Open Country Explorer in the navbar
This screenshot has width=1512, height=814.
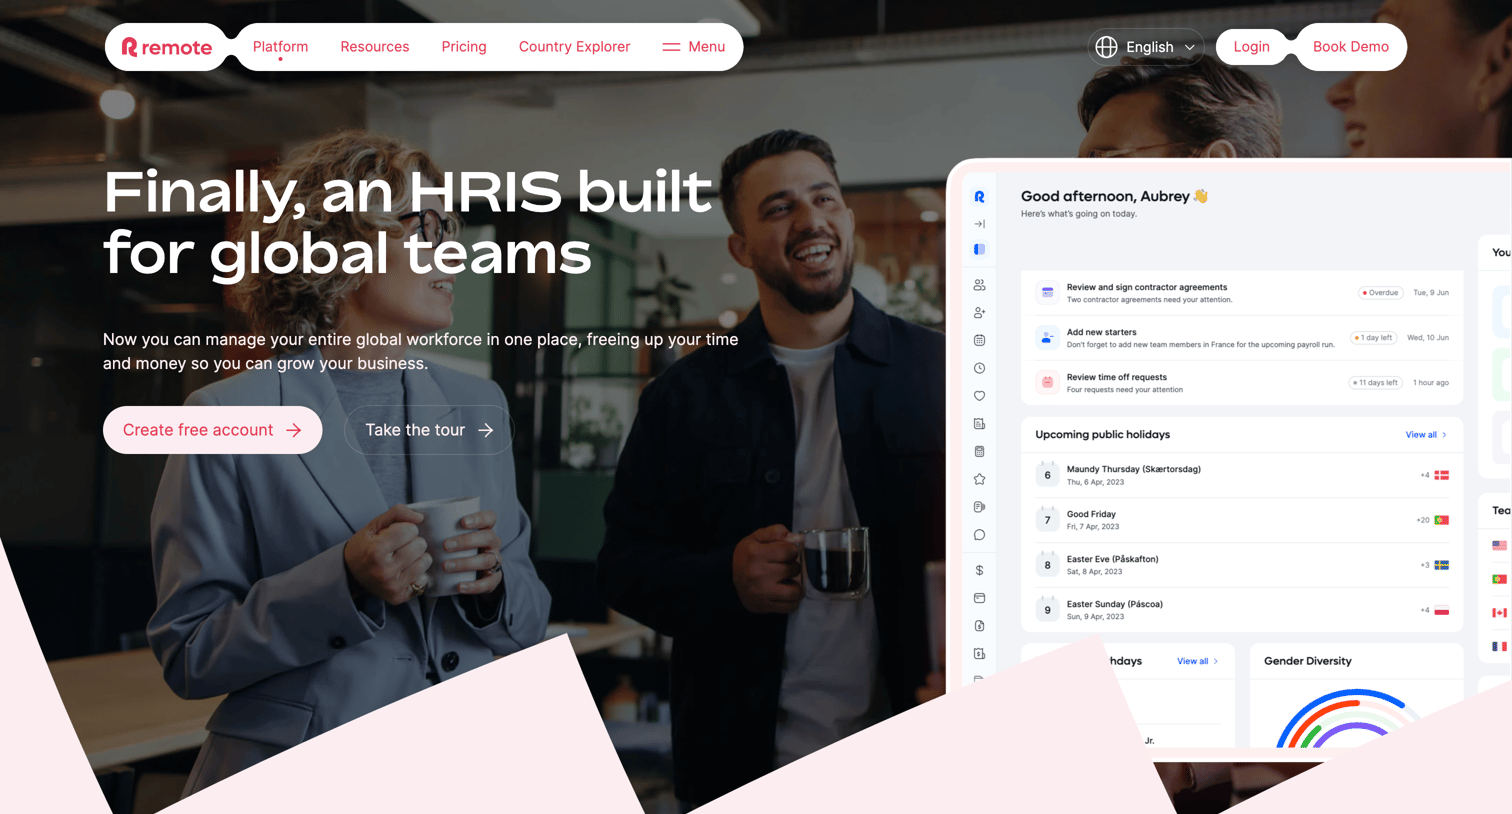click(574, 47)
